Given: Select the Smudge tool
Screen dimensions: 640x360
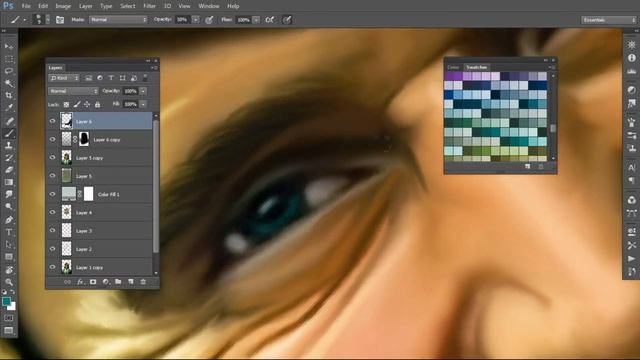Looking at the screenshot, I should click(9, 194).
